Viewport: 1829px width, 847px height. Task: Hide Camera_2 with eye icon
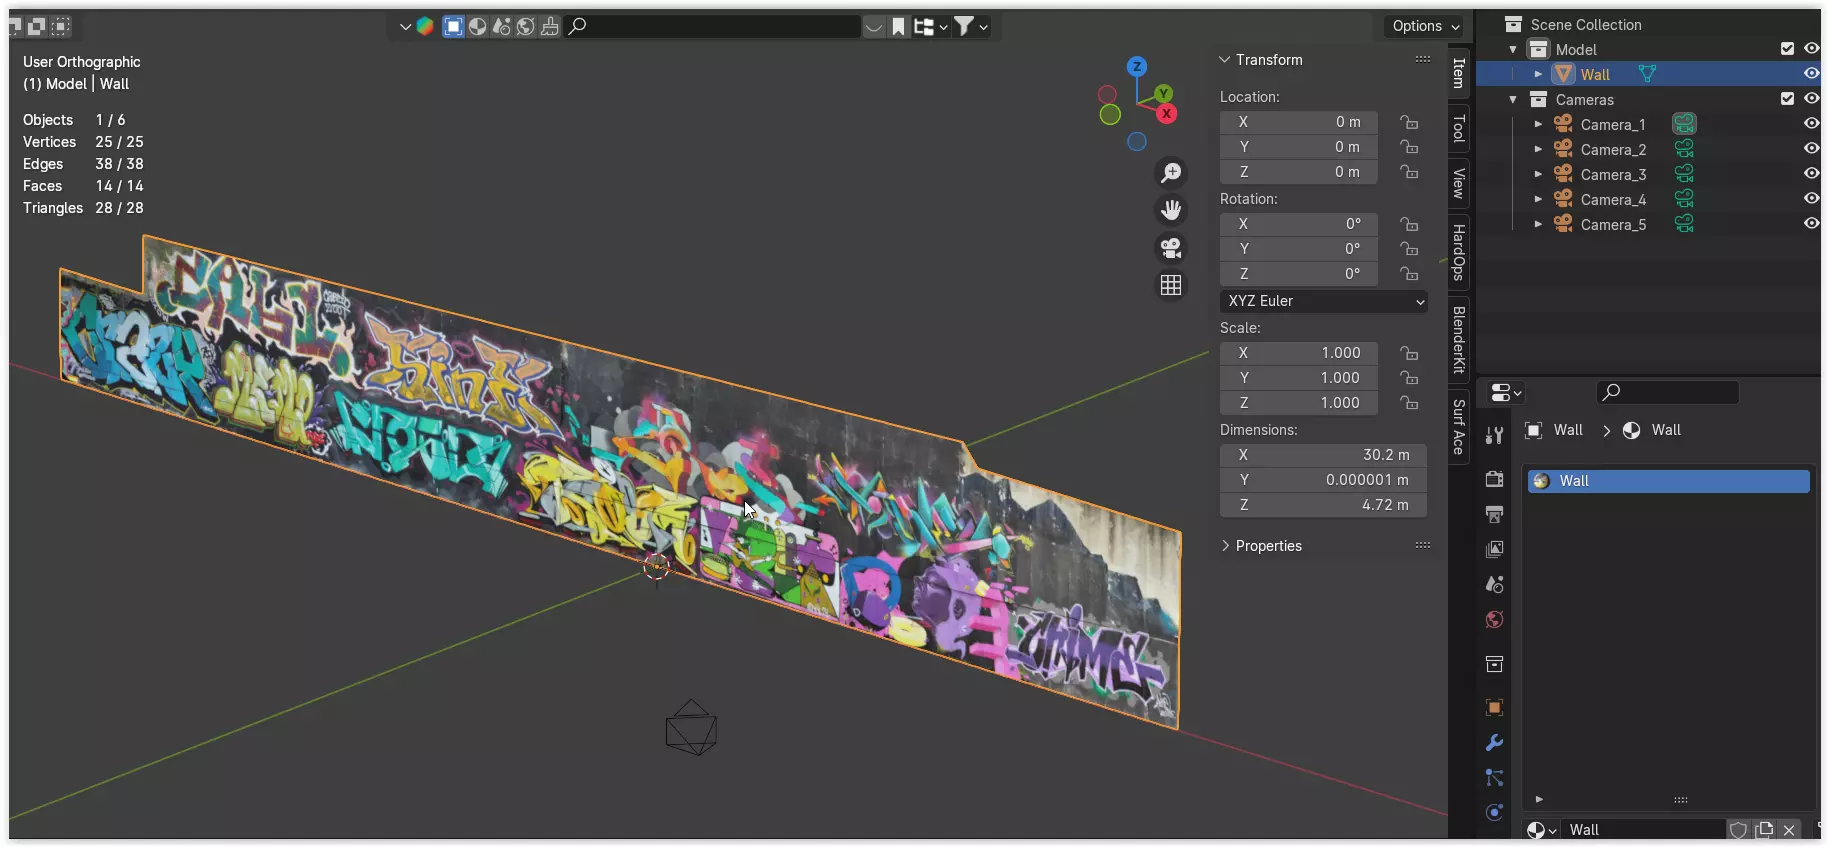pyautogui.click(x=1811, y=148)
